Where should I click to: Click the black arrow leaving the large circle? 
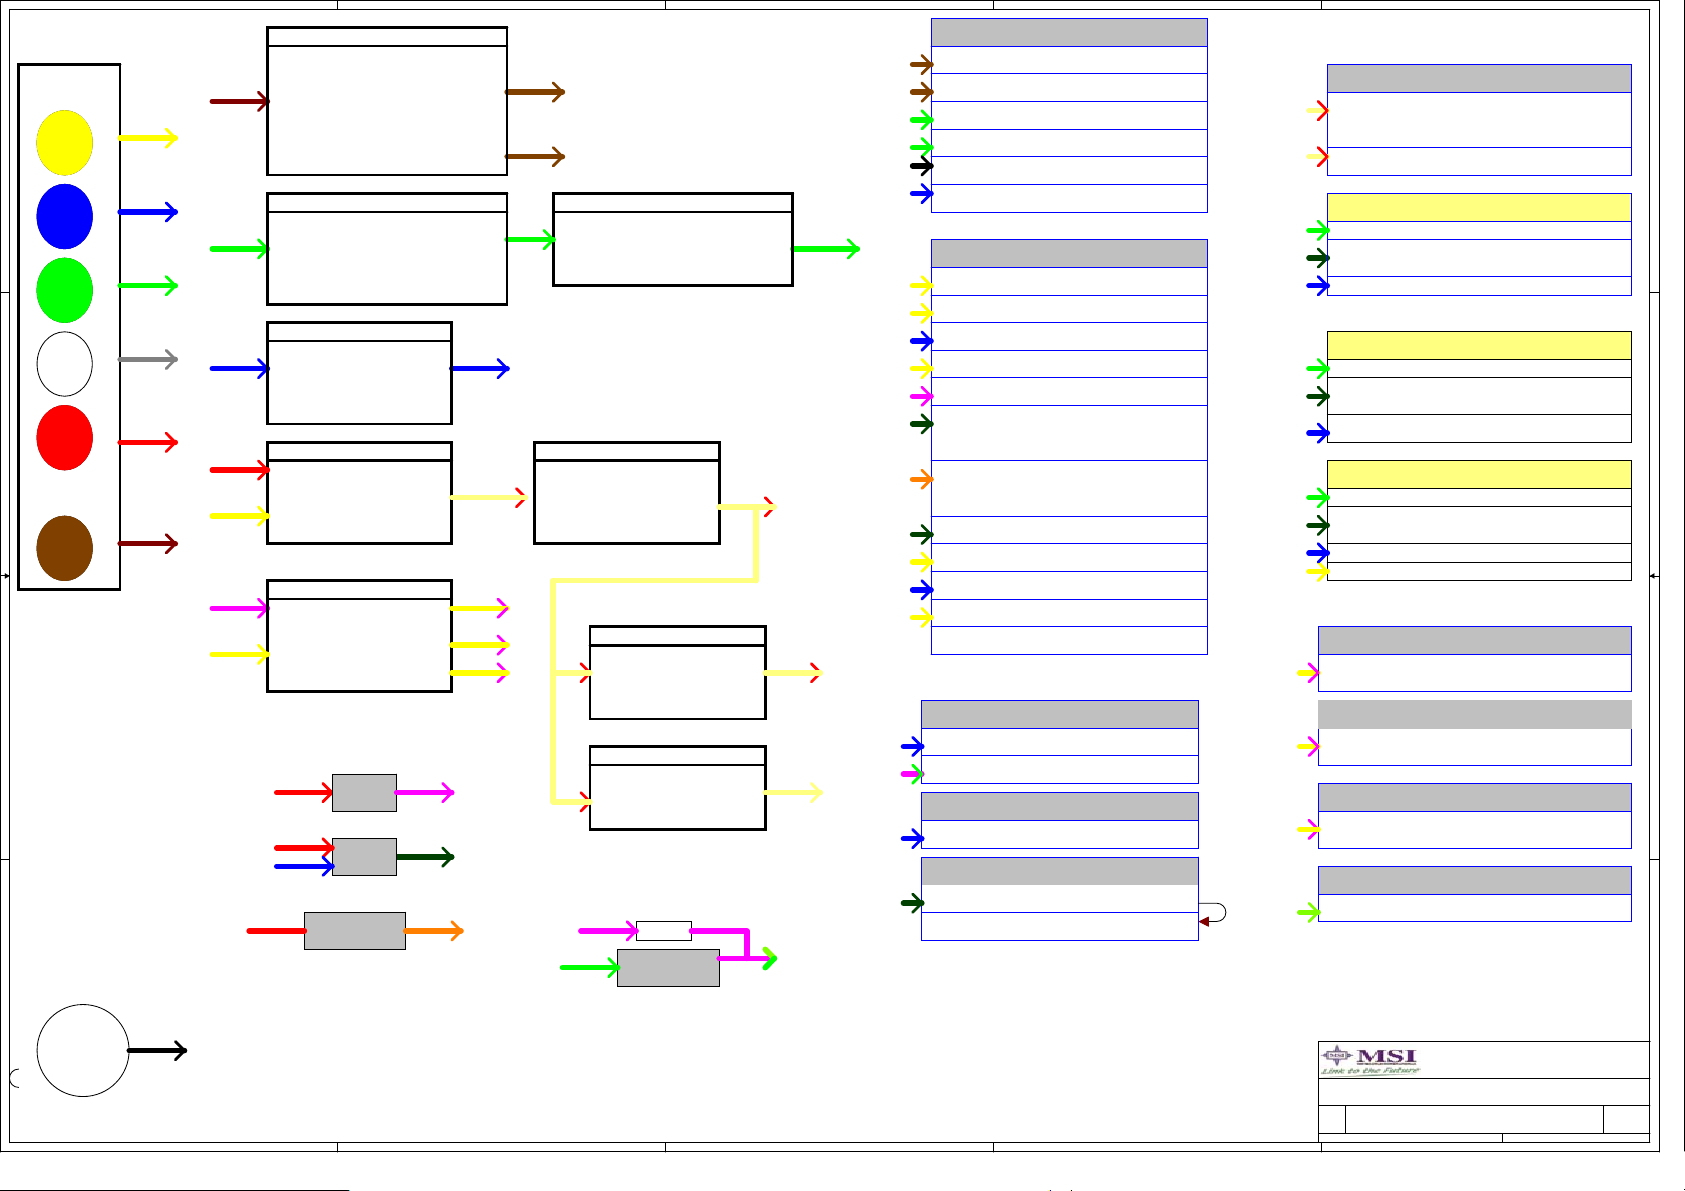pos(158,1050)
